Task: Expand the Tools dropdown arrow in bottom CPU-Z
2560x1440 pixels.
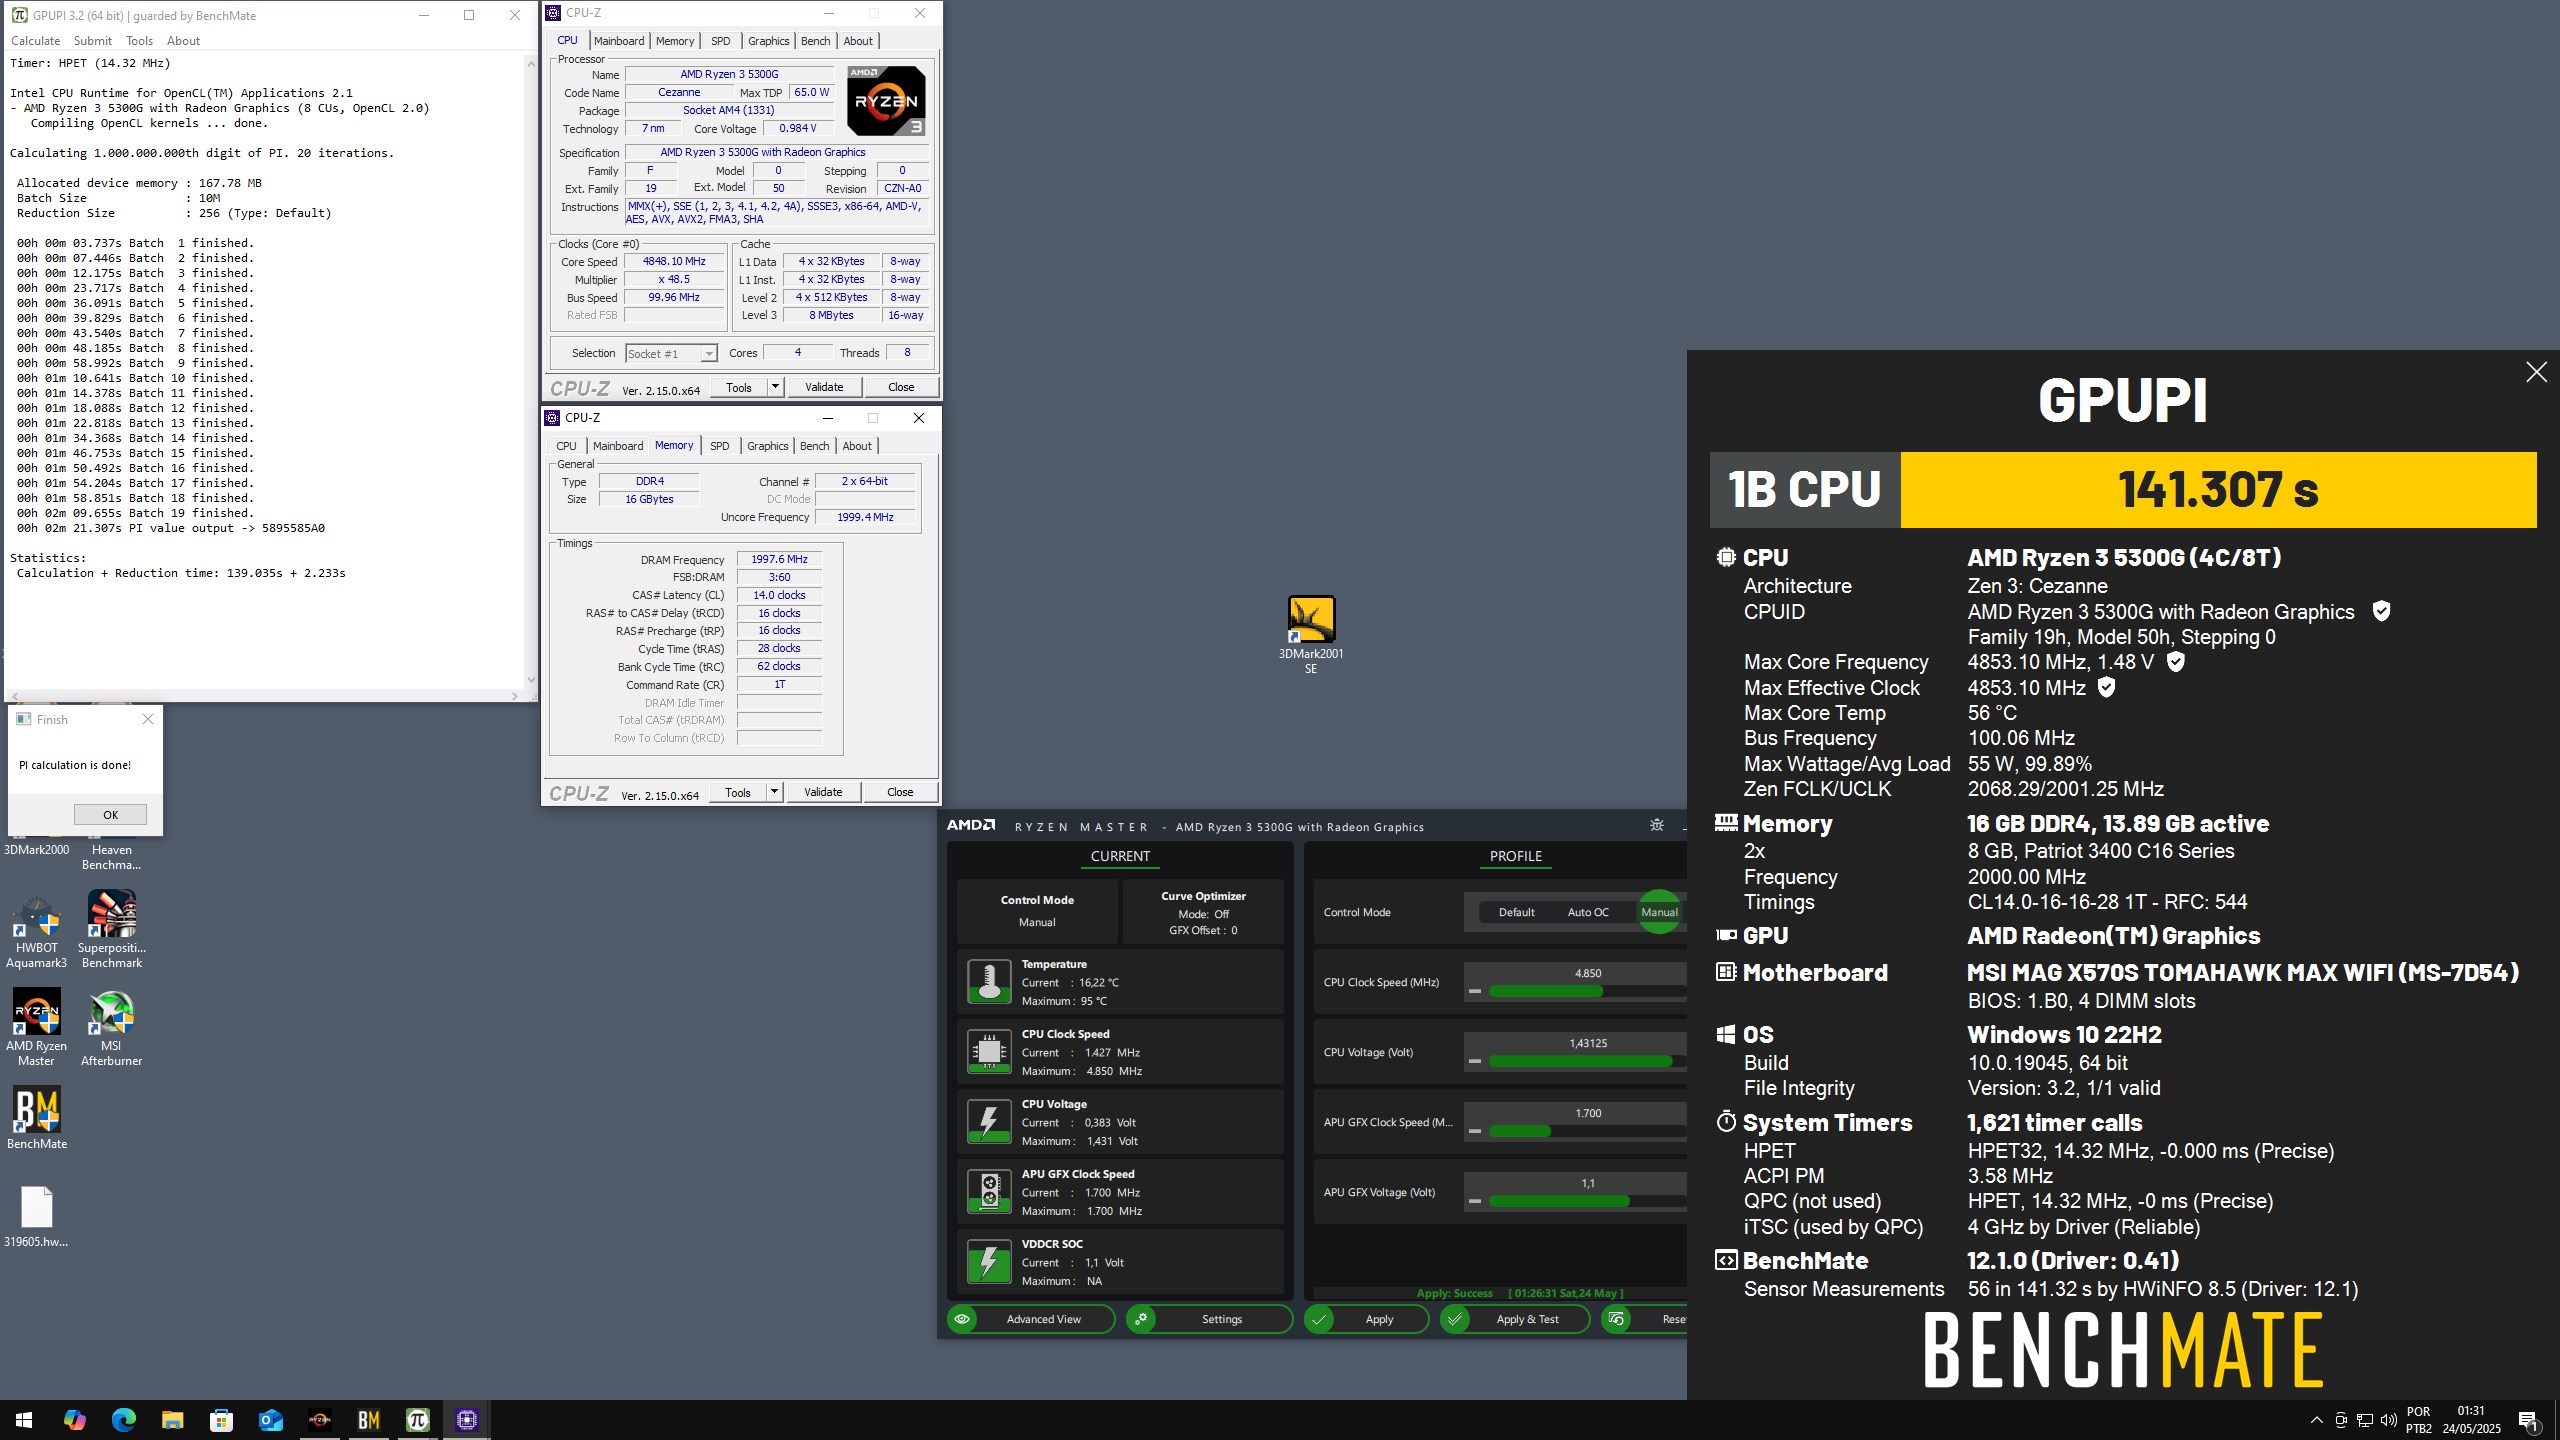Action: (773, 792)
